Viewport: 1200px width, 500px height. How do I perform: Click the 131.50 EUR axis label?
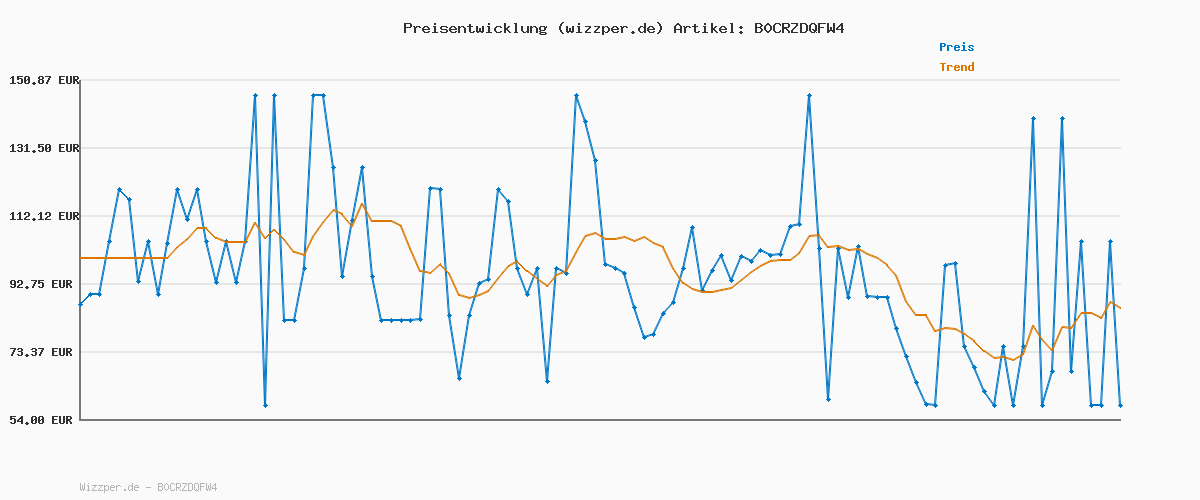point(42,148)
